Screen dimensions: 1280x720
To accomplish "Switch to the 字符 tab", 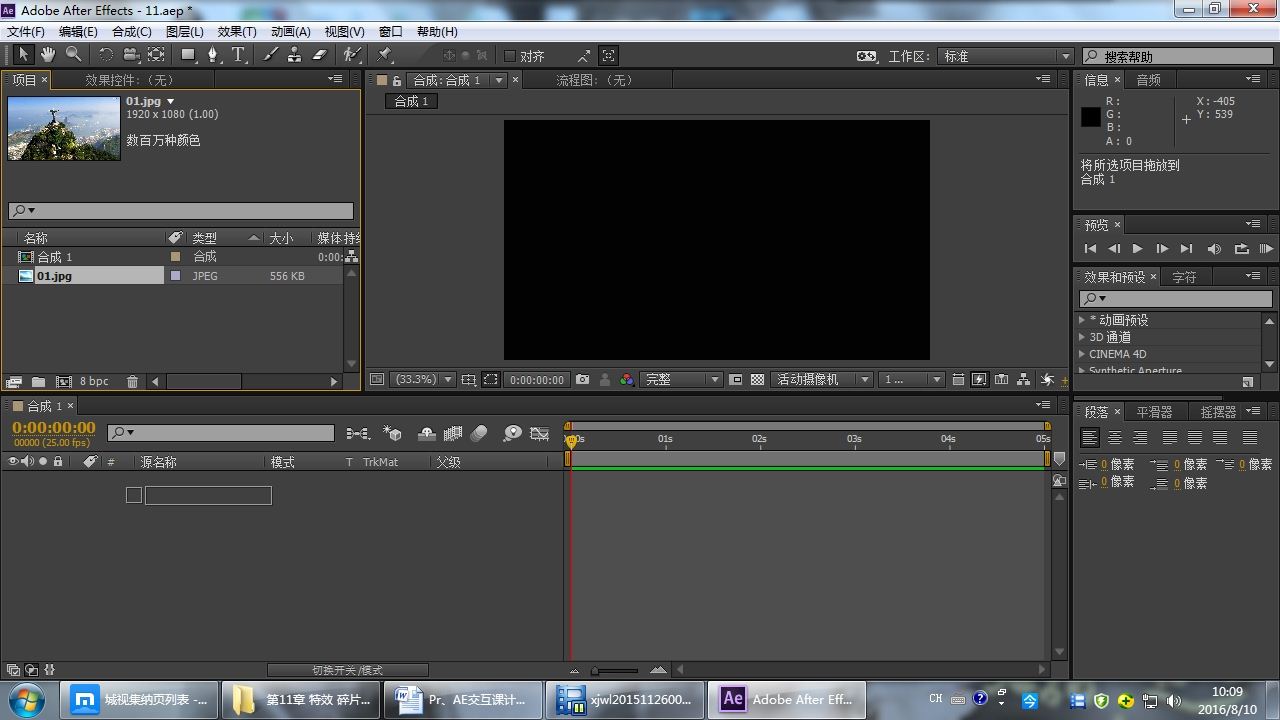I will coord(1184,277).
